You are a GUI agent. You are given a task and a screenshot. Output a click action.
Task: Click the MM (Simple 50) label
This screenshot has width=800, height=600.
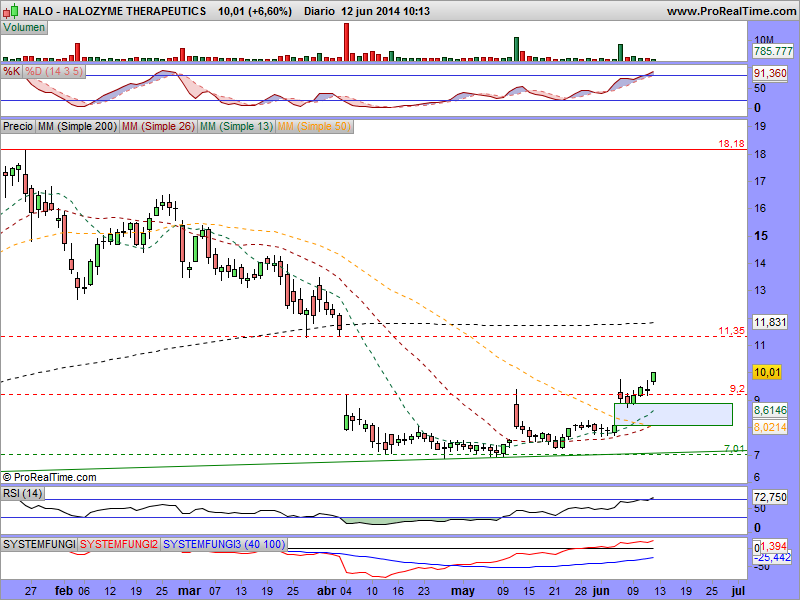tap(314, 127)
